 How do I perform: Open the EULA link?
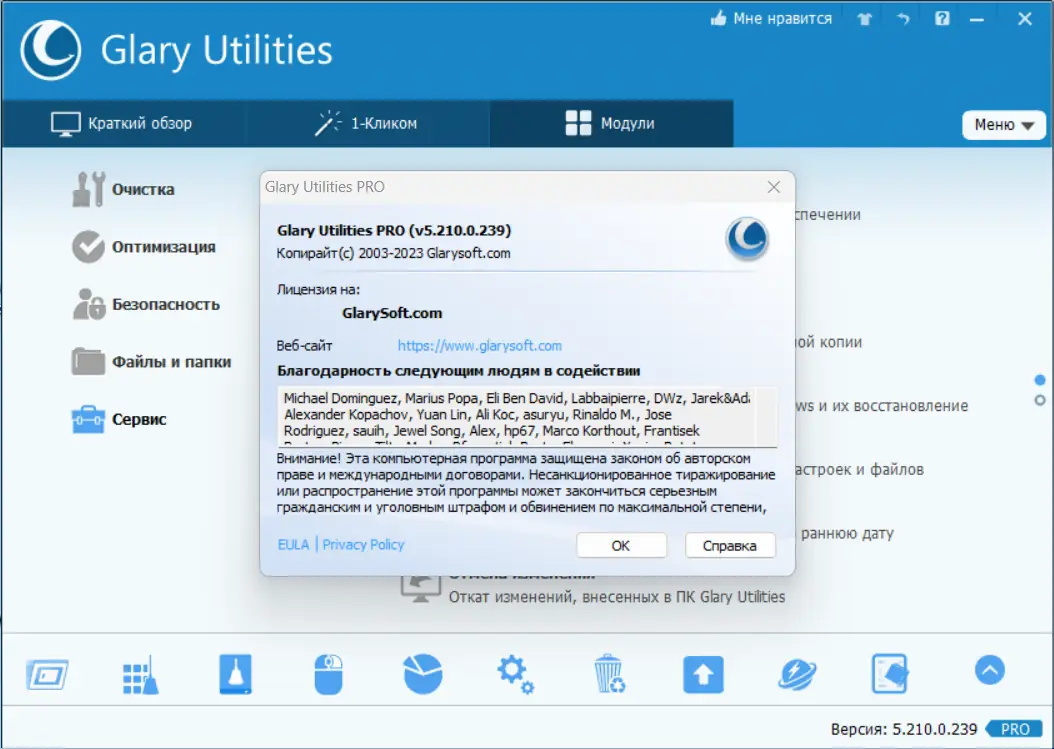(290, 544)
